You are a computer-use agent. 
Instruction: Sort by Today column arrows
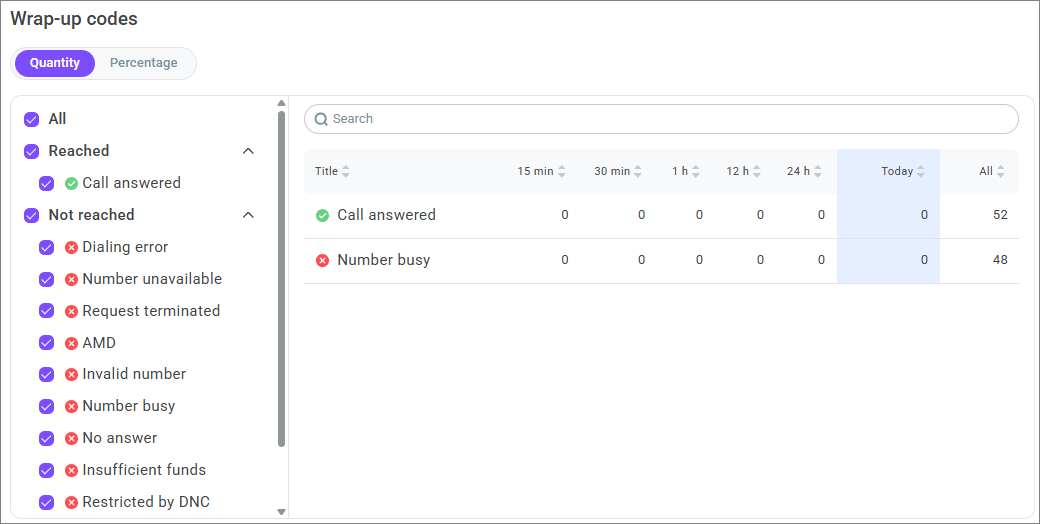tap(921, 171)
